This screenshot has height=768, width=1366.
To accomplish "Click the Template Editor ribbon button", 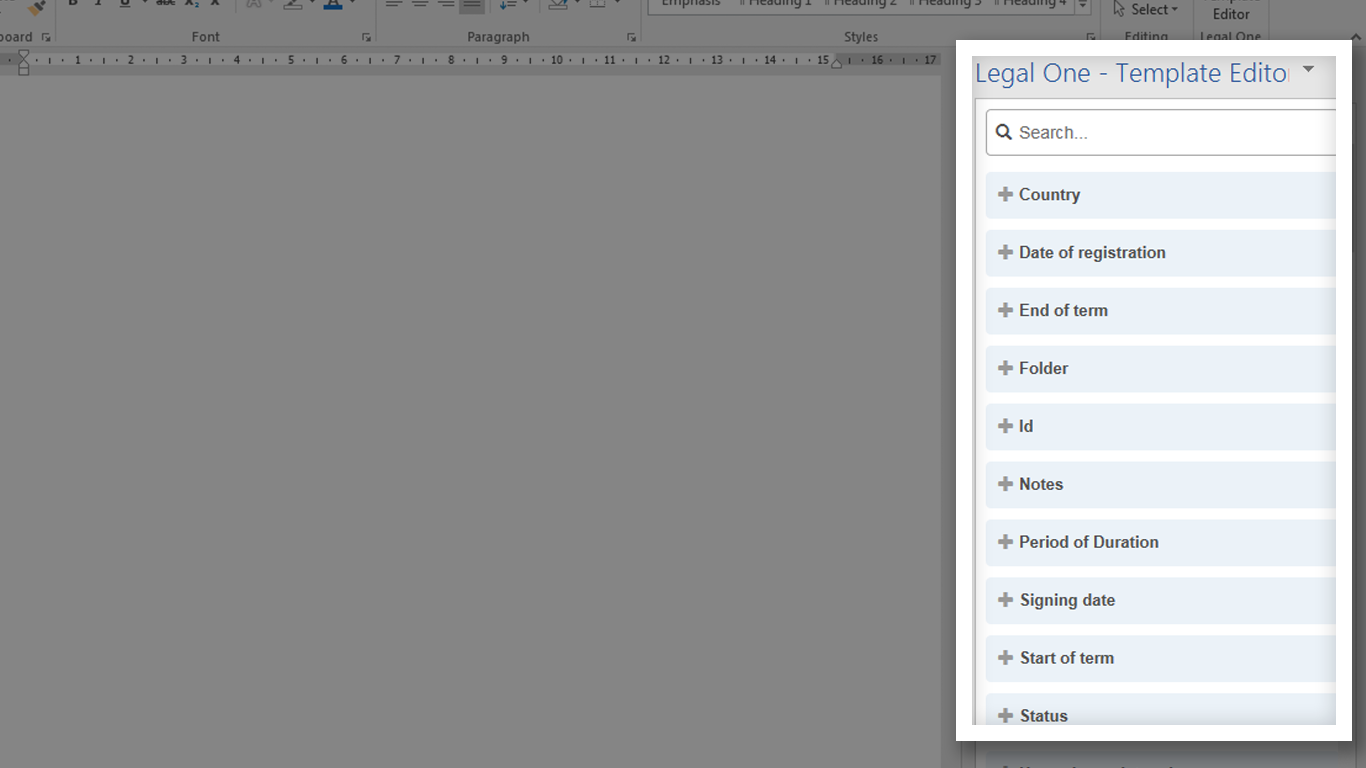I will point(1231,10).
